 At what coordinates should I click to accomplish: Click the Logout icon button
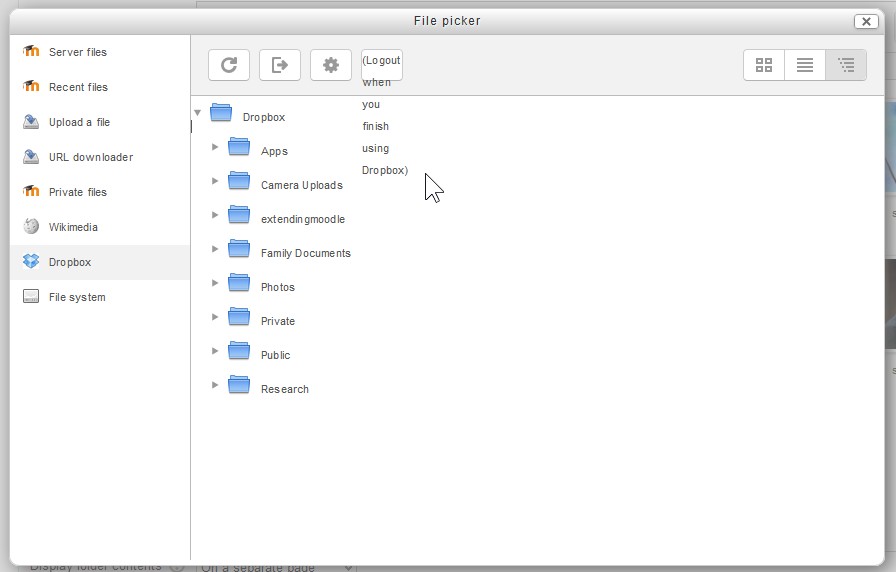click(279, 65)
